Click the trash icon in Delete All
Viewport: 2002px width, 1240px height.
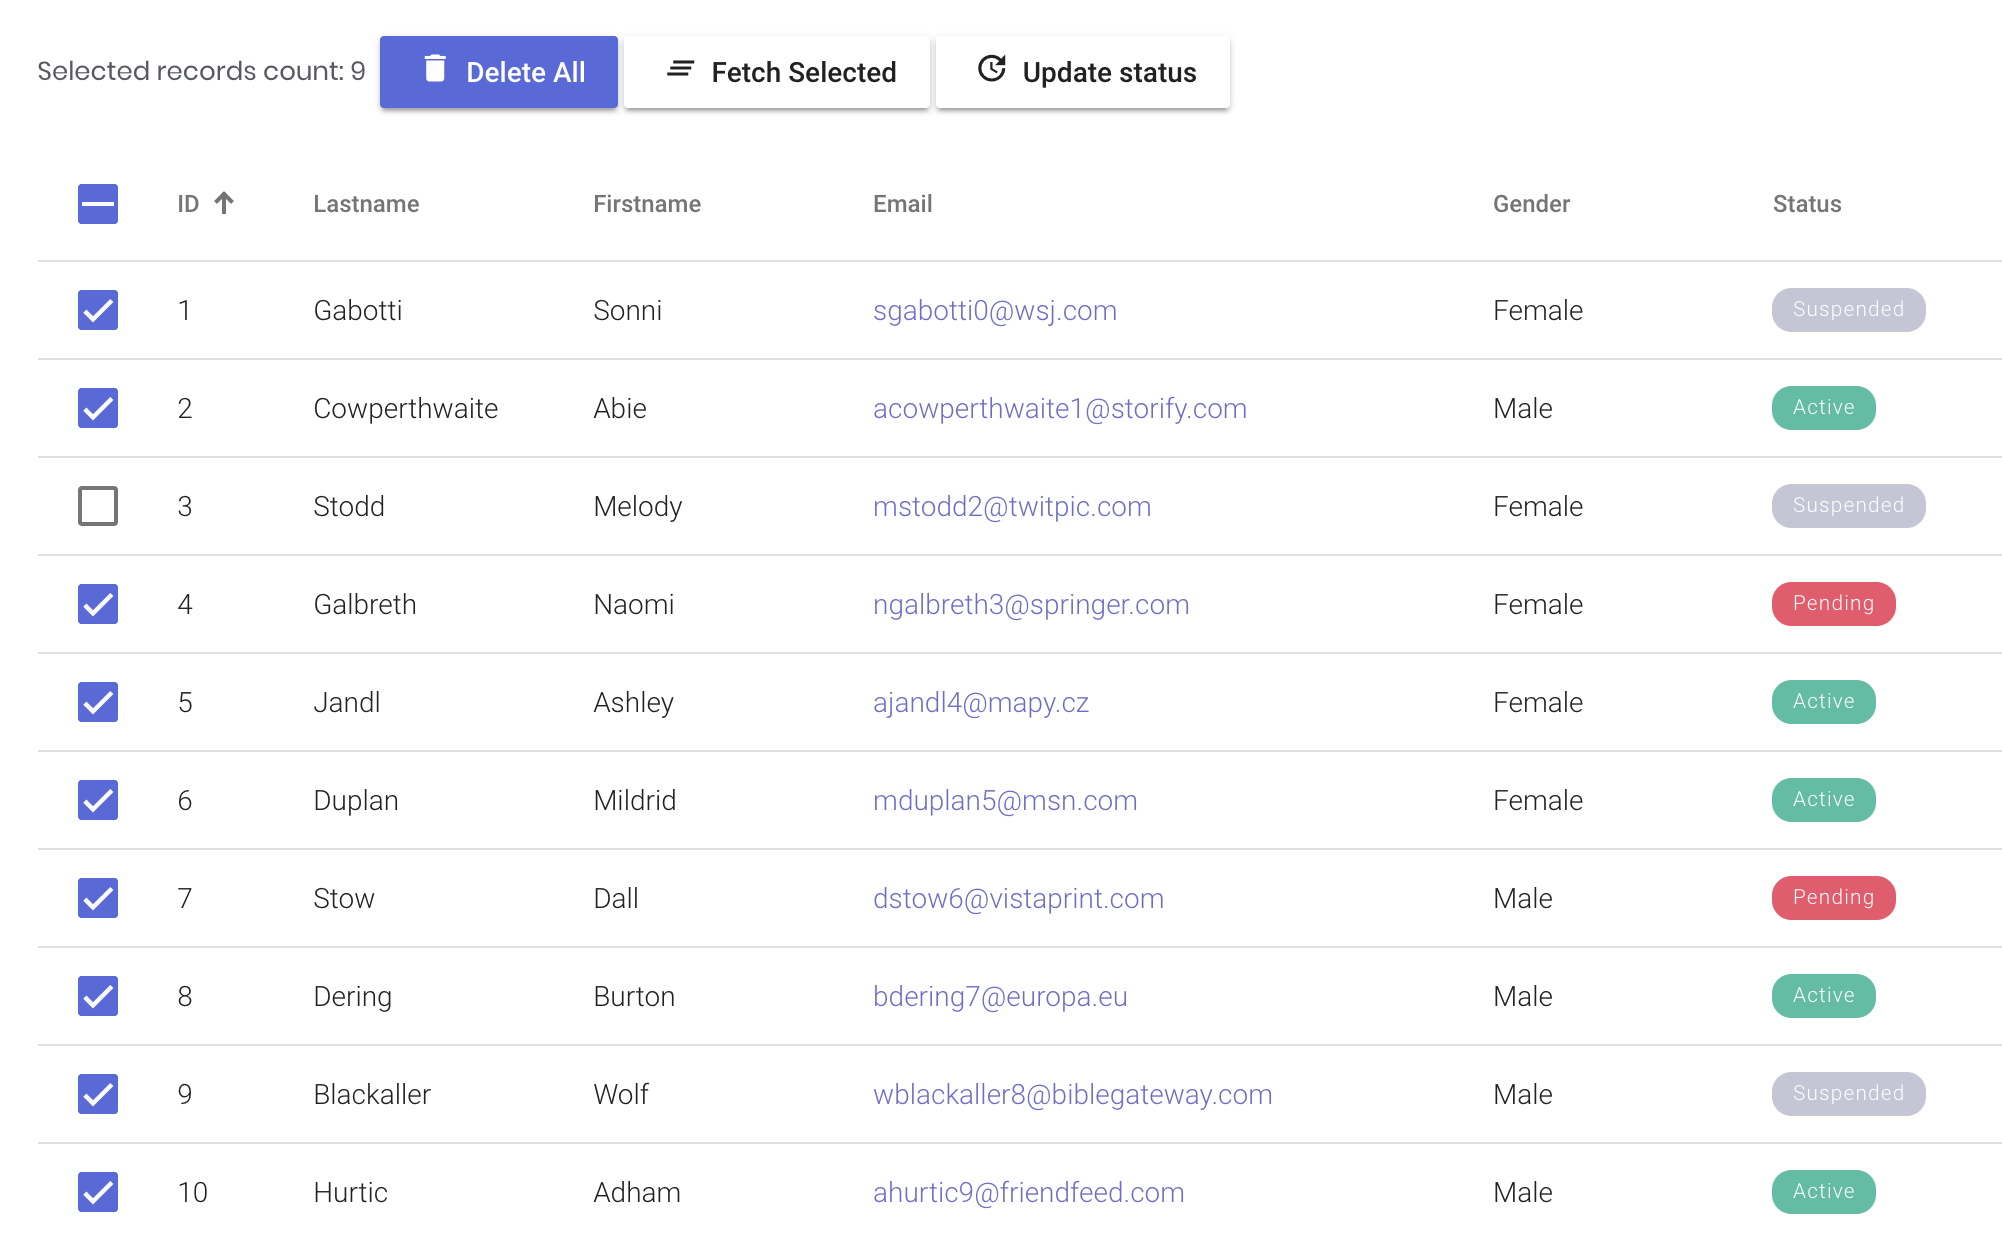point(435,69)
